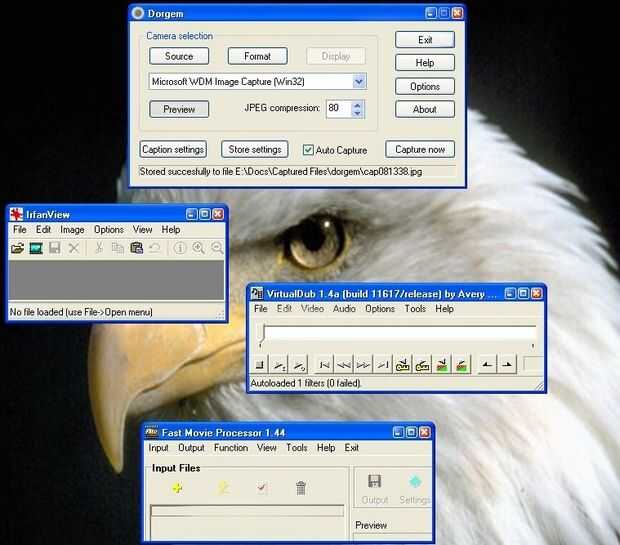
Task: Click Capture now in Dorgem
Action: [x=420, y=149]
